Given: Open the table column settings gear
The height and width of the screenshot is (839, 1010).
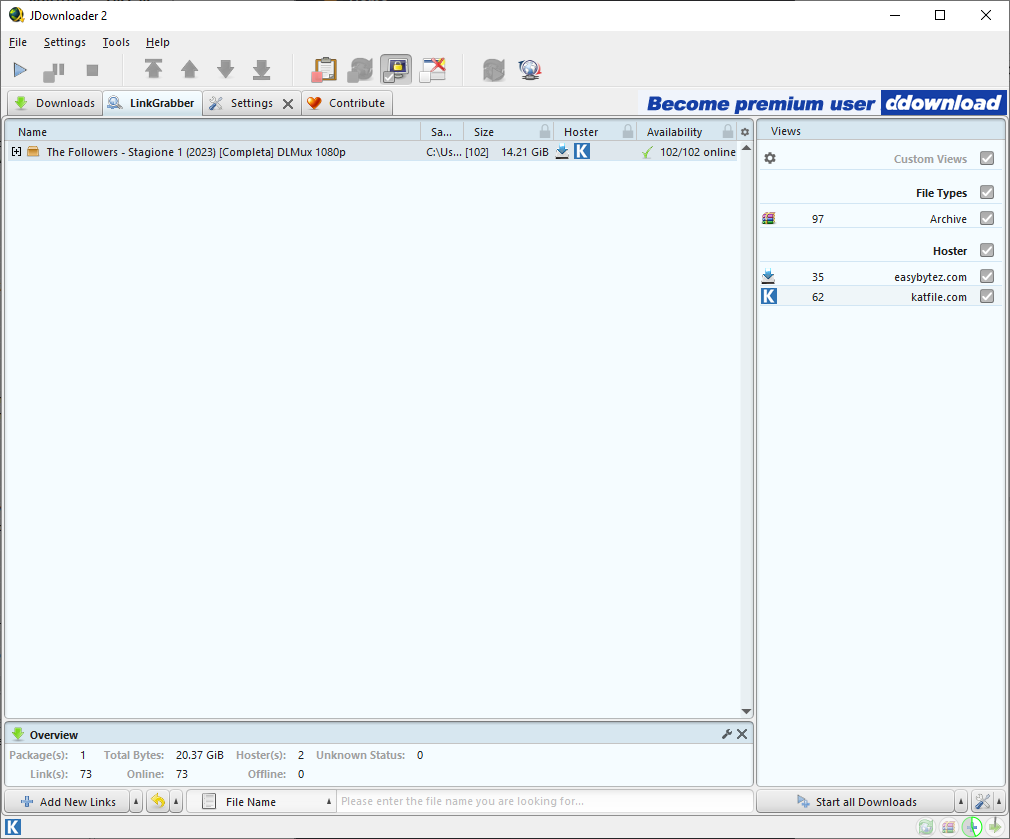Looking at the screenshot, I should (745, 132).
